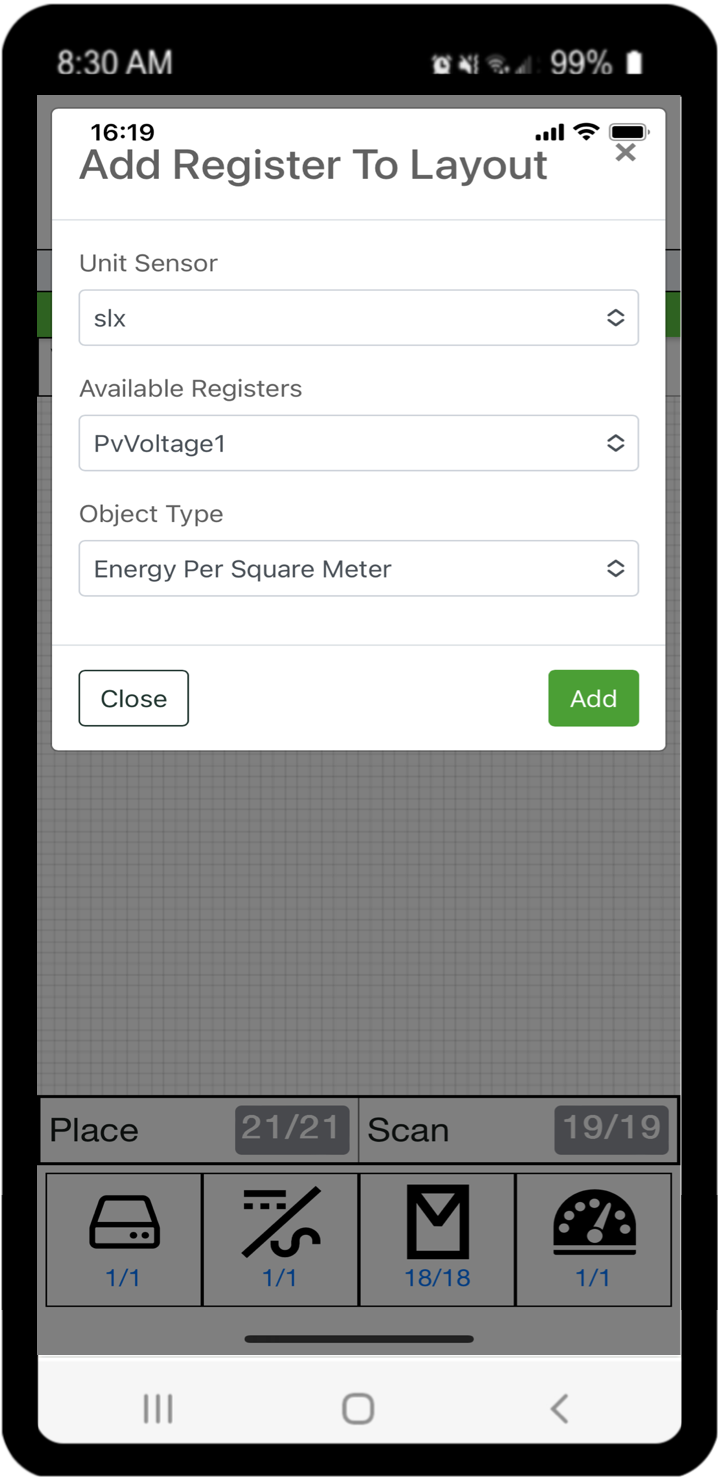The height and width of the screenshot is (1479, 720).
Task: Tap the Android home button icon
Action: tap(358, 1408)
